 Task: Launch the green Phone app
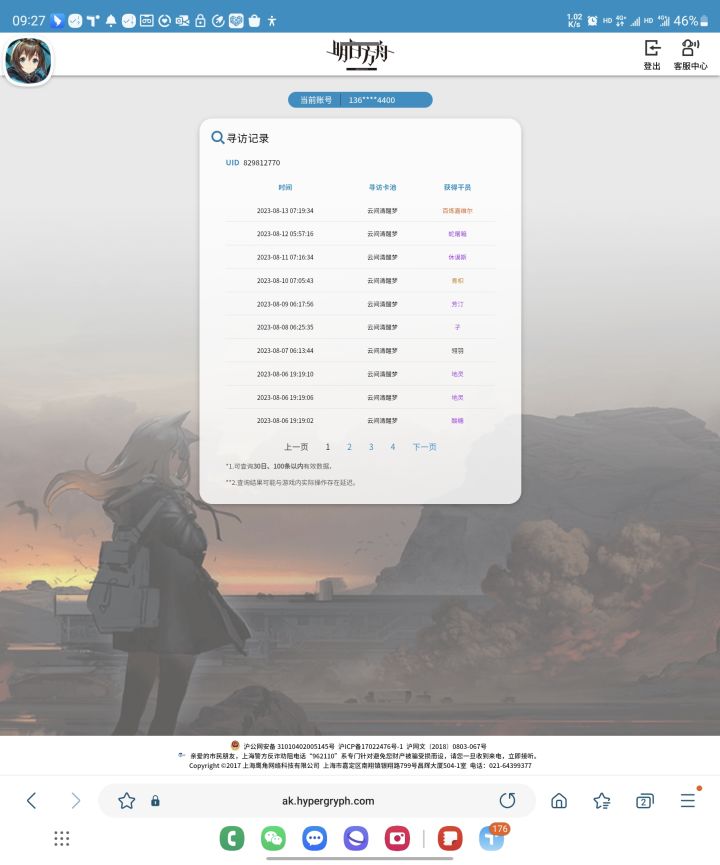tap(232, 839)
